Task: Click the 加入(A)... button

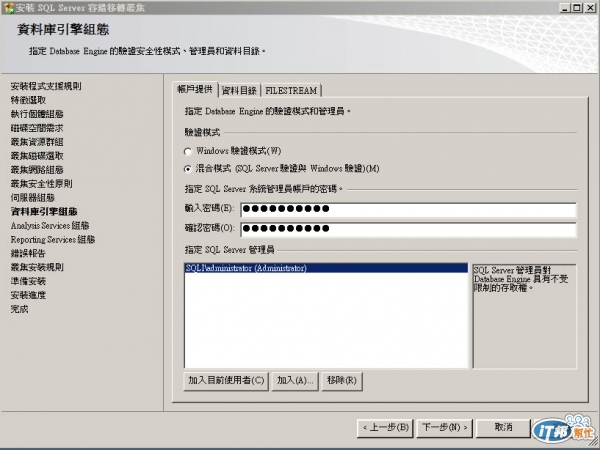Action: [x=295, y=381]
